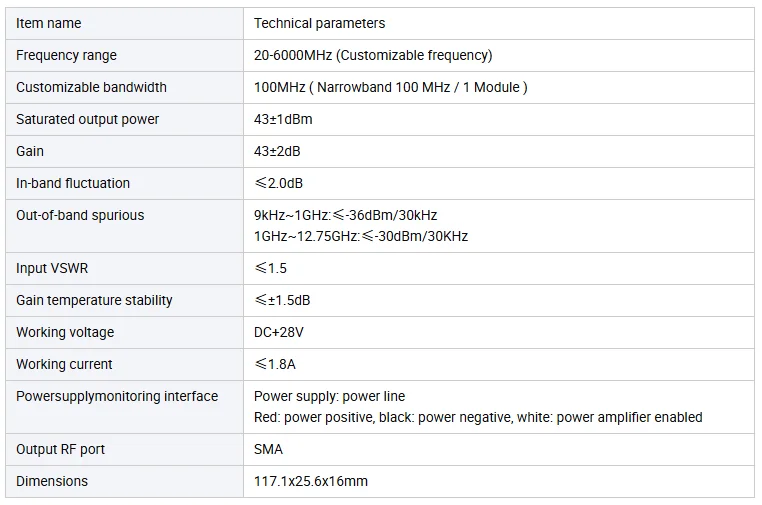Click the 'Powersupplymonitoring interface' label
This screenshot has height=505, width=762.
pyautogui.click(x=117, y=397)
